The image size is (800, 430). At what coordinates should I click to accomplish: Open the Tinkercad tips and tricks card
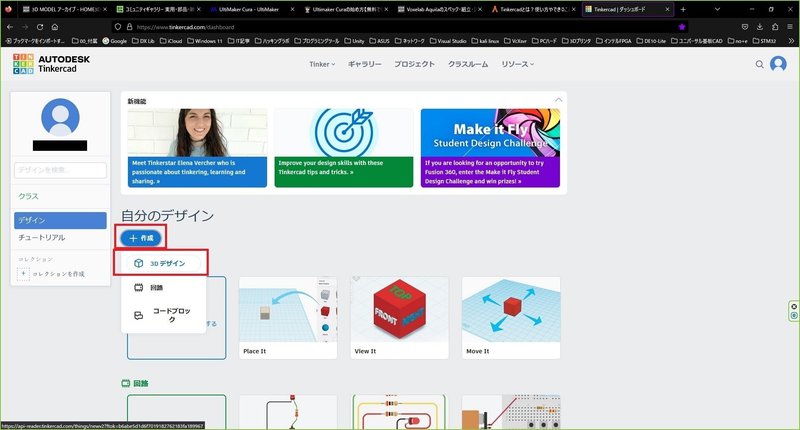pos(344,148)
